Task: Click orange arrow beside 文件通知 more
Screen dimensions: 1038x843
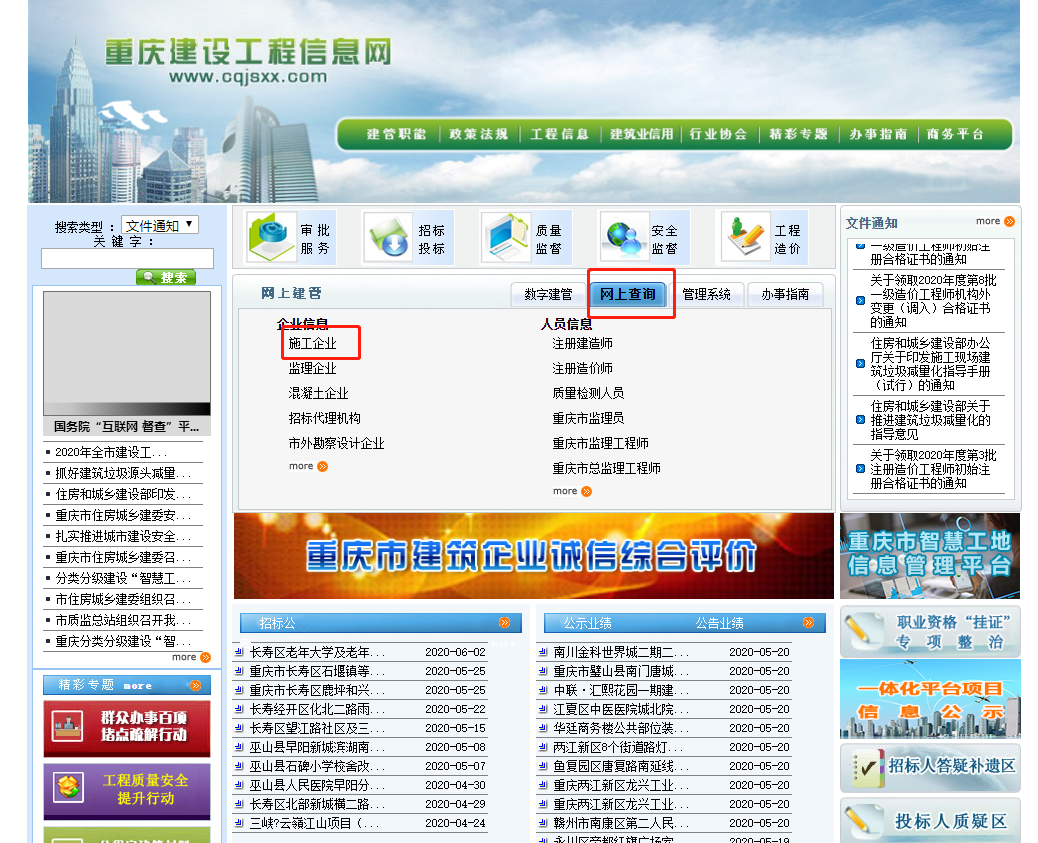Action: coord(1009,222)
